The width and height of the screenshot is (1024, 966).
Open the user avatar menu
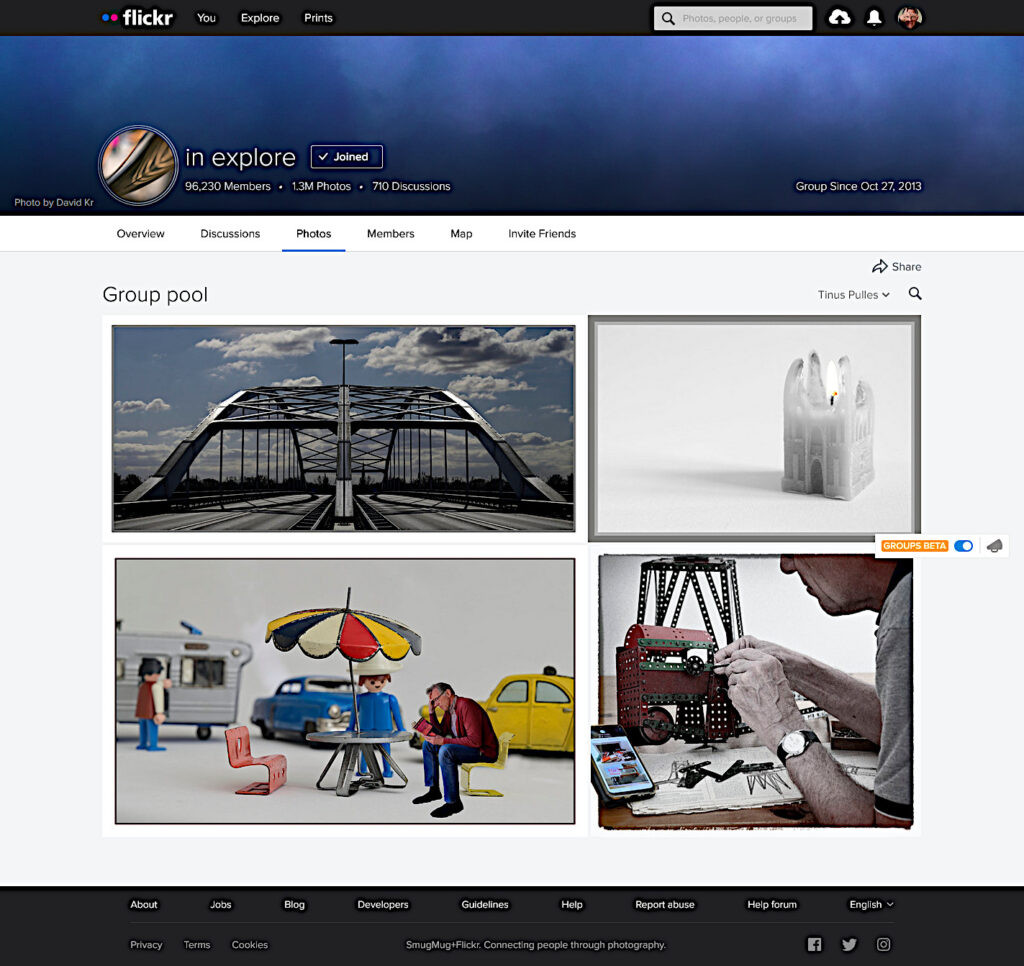coord(909,18)
